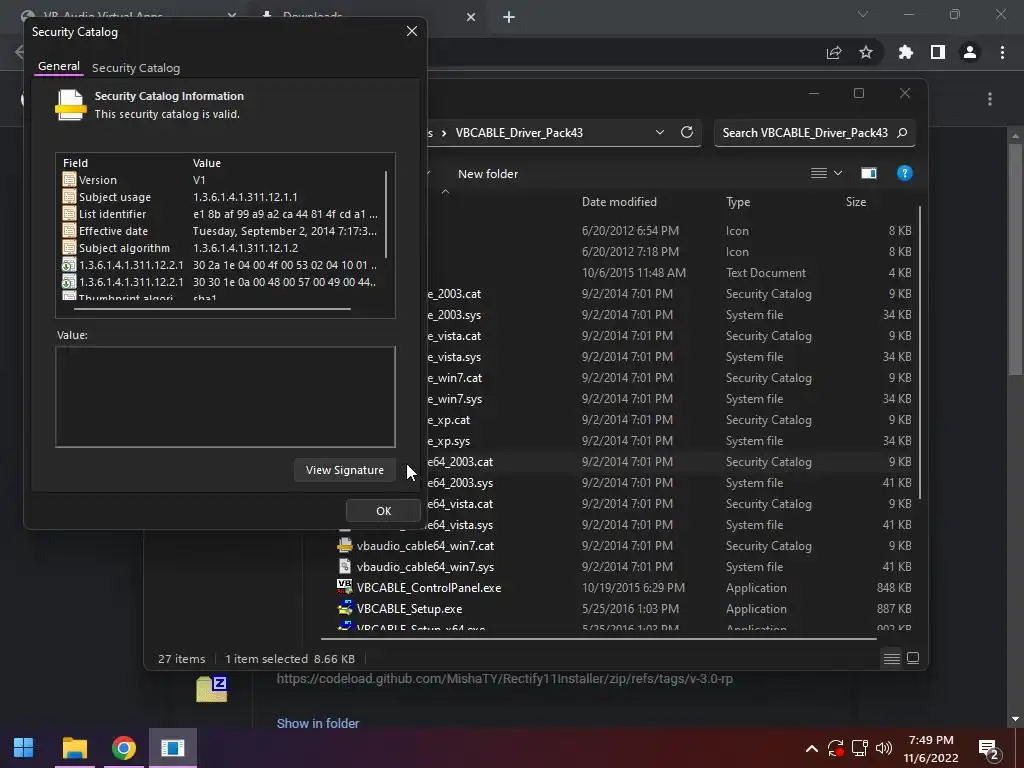
Task: Sort files by Date modified column
Action: tap(619, 202)
